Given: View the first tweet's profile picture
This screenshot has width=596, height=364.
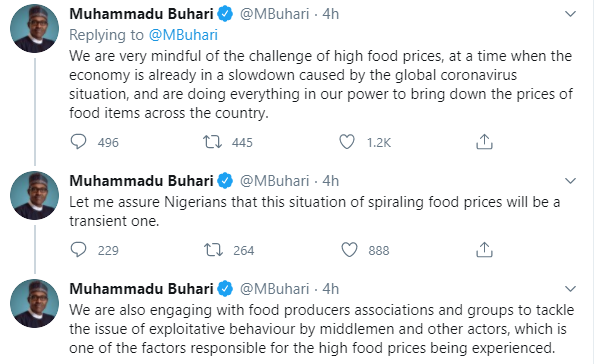Looking at the screenshot, I should (35, 28).
